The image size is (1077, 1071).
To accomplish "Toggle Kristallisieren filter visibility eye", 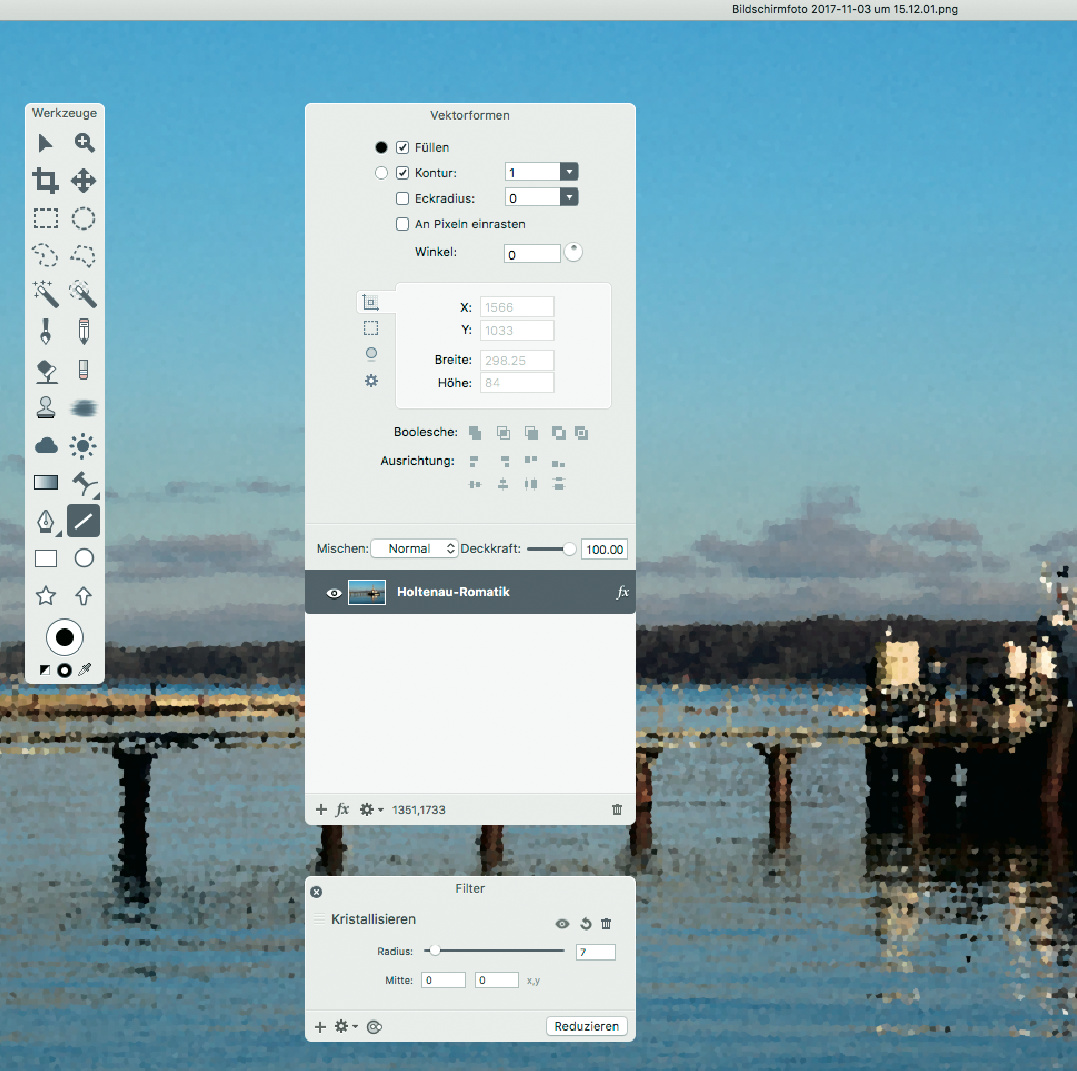I will click(562, 924).
